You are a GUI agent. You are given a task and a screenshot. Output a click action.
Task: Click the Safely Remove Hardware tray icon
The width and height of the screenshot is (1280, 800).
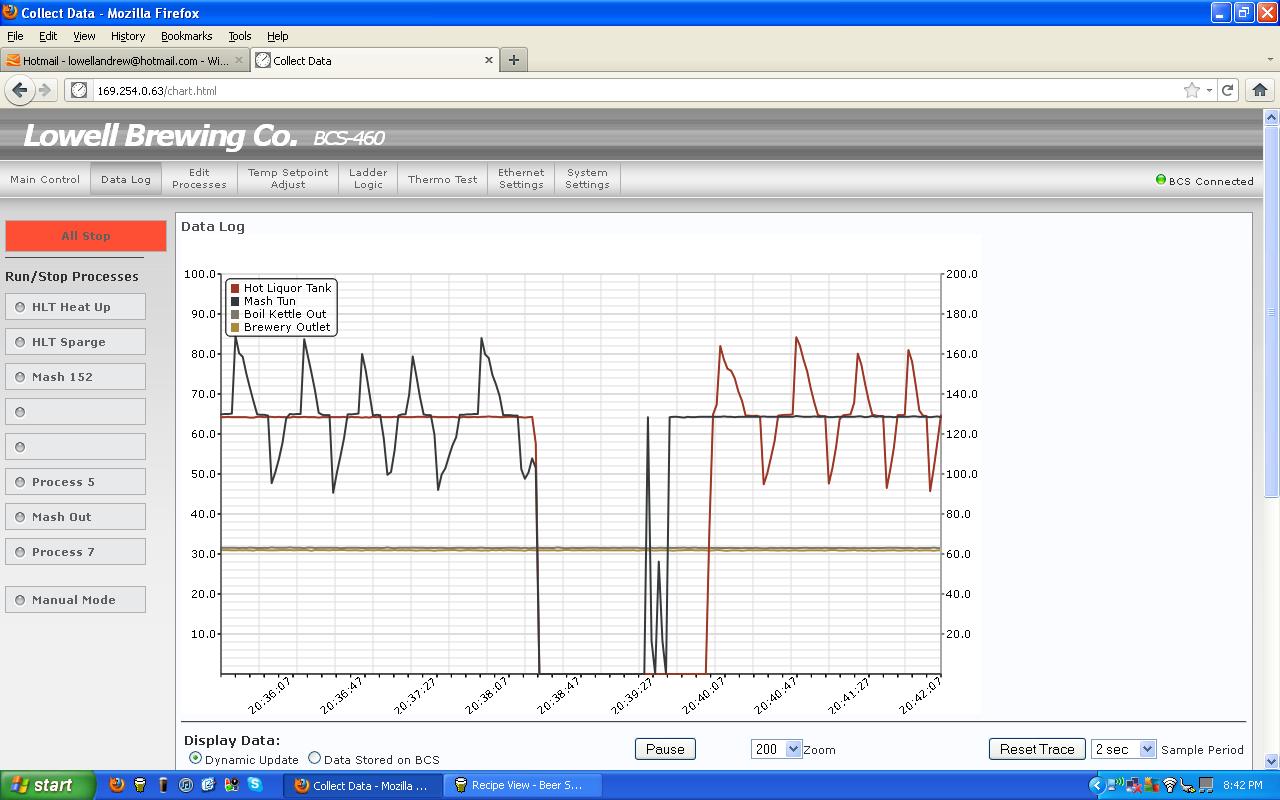(1186, 785)
